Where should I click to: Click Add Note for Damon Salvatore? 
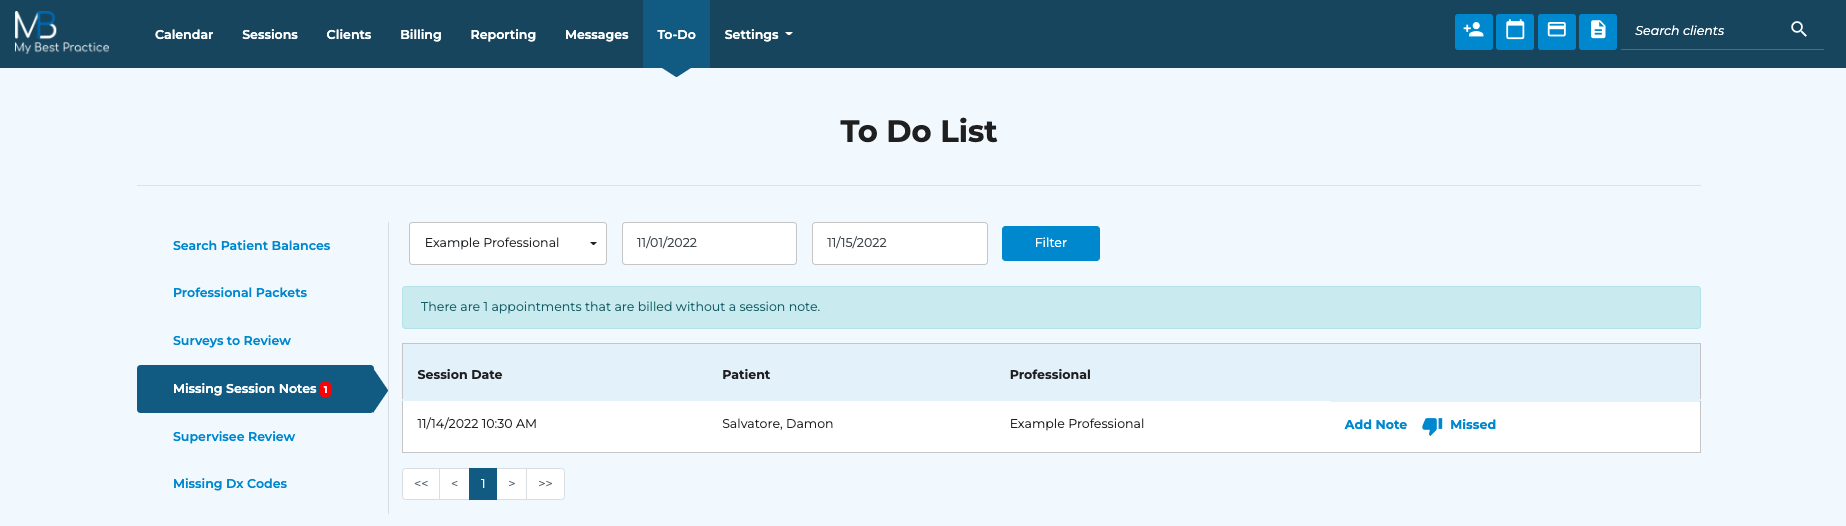1375,425
